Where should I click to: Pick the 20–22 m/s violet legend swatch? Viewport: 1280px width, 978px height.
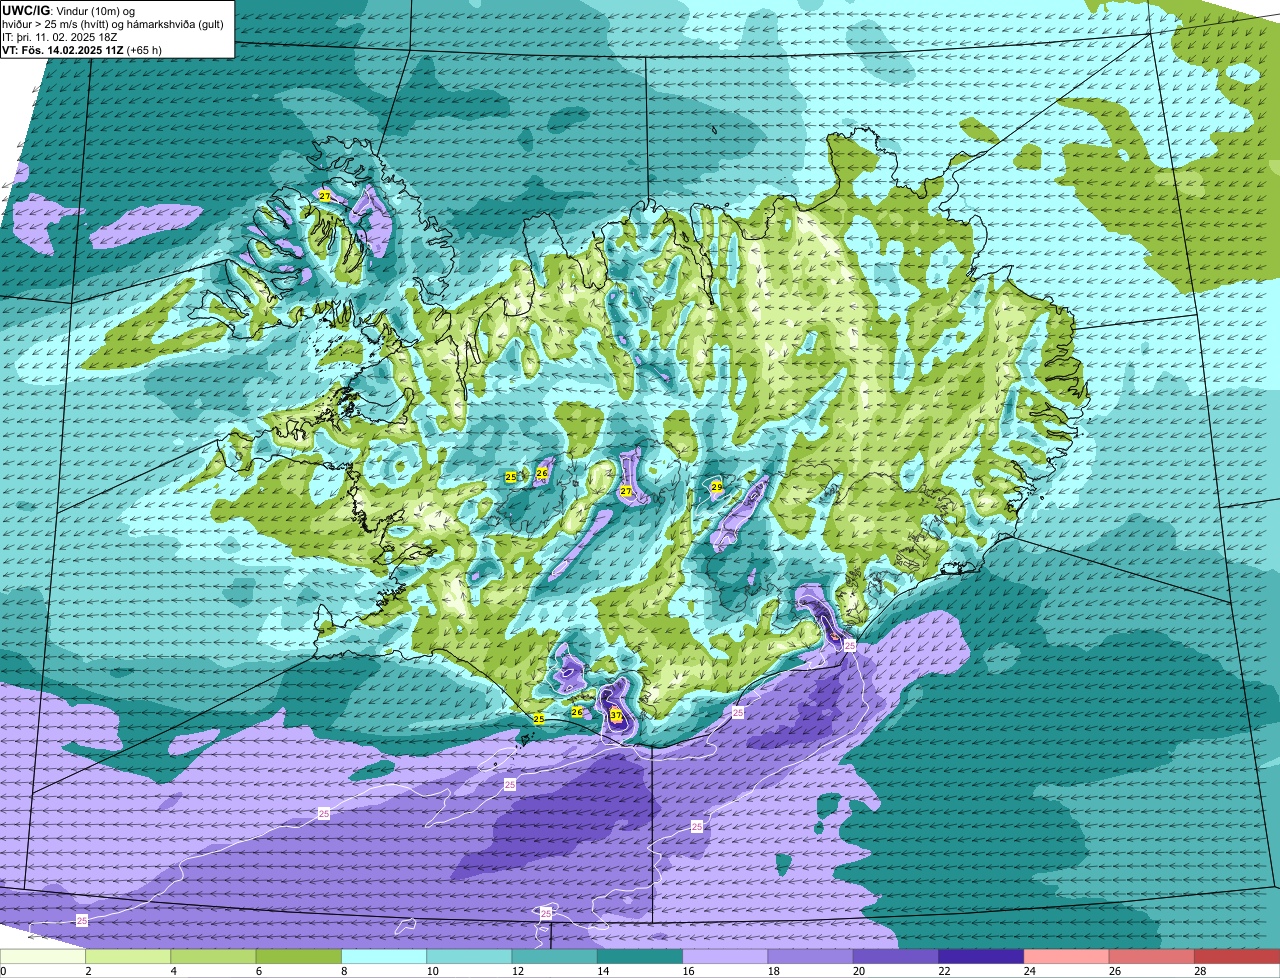896,957
